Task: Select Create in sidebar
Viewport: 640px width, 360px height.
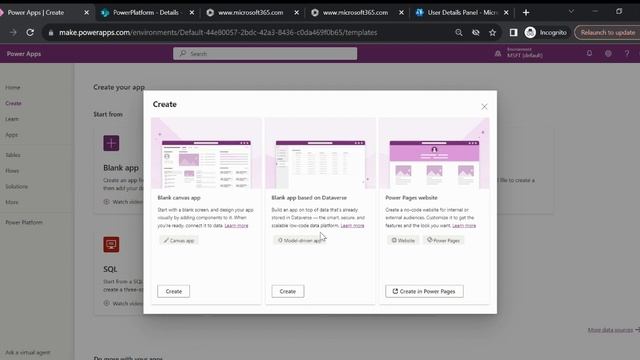Action: click(13, 103)
